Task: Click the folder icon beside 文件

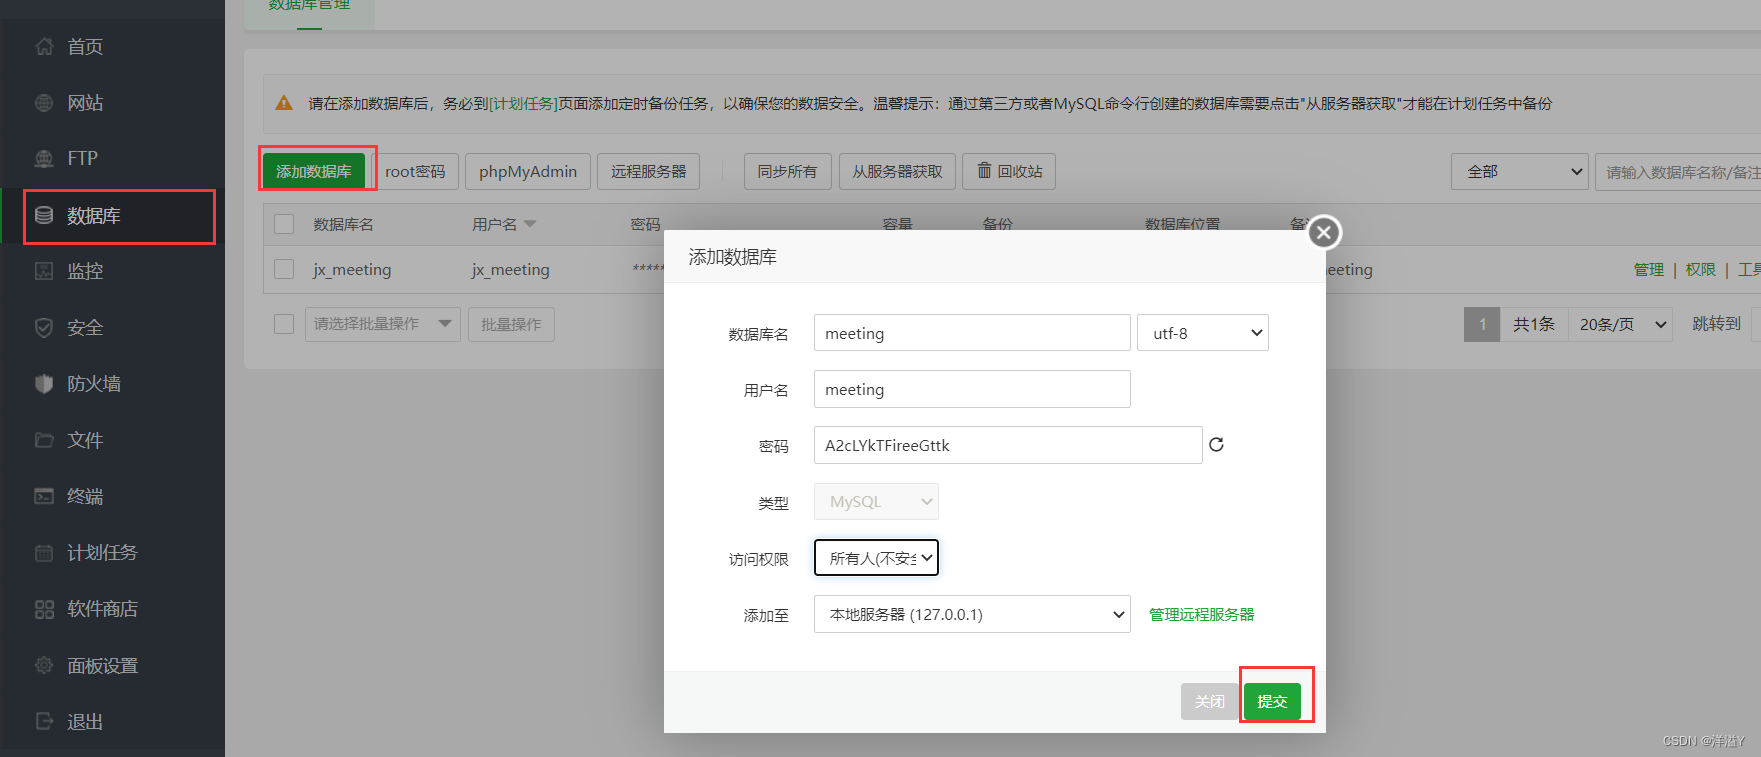Action: click(x=44, y=440)
